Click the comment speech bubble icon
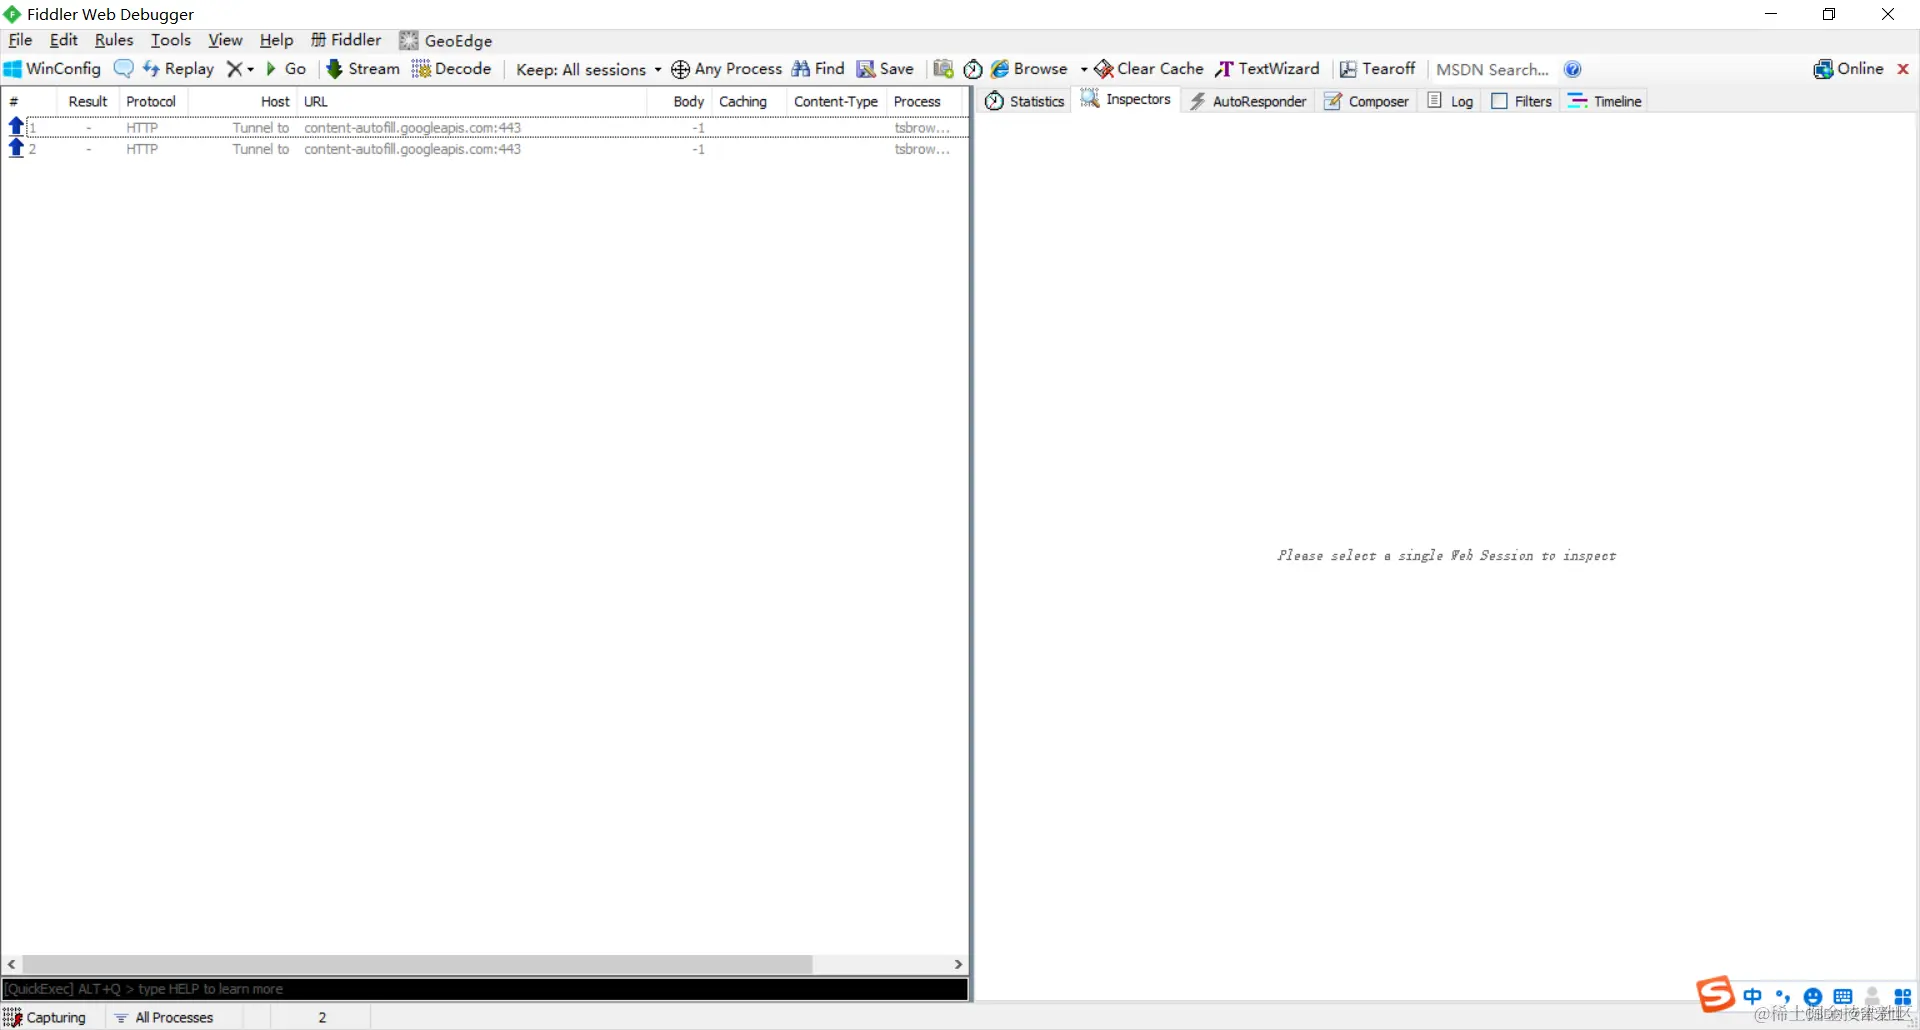The width and height of the screenshot is (1920, 1030). (123, 69)
